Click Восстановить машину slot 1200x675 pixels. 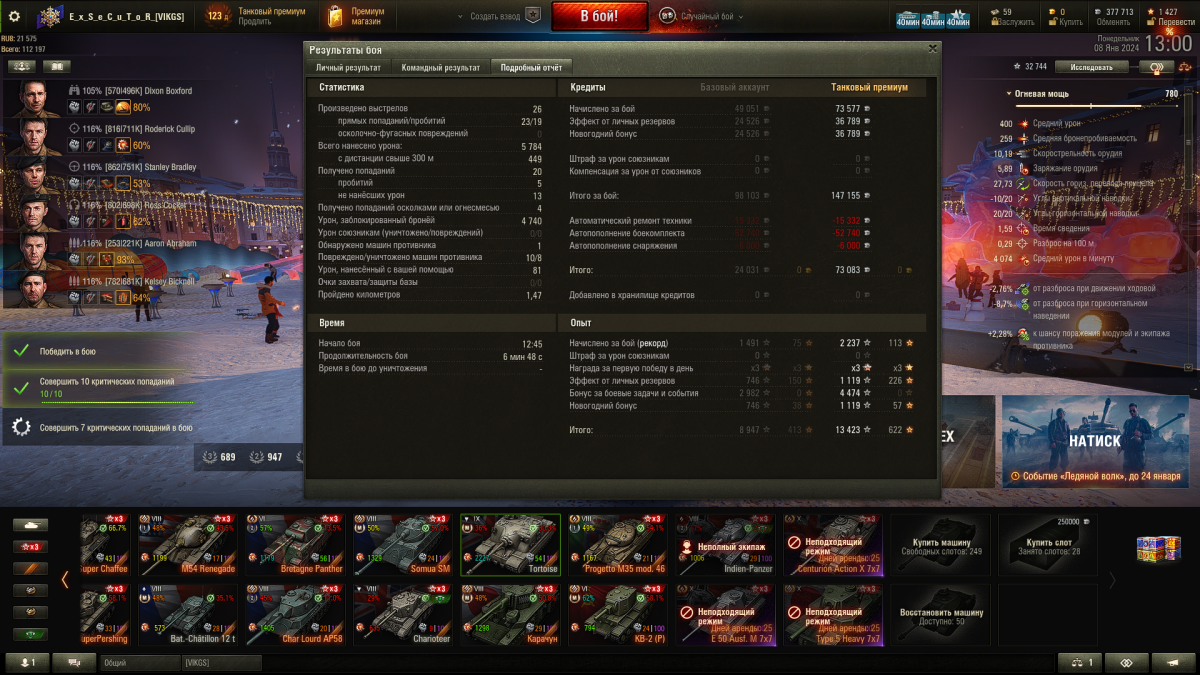[942, 615]
